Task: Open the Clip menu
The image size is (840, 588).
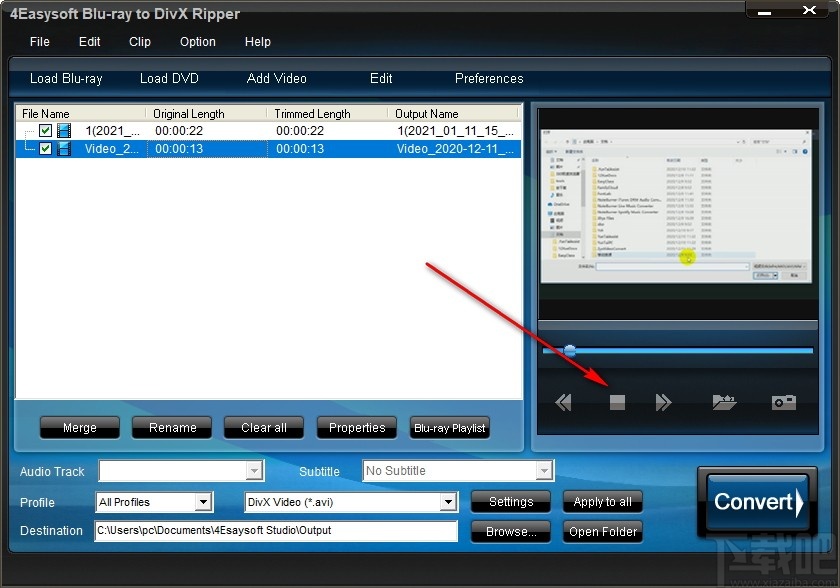Action: pyautogui.click(x=139, y=42)
